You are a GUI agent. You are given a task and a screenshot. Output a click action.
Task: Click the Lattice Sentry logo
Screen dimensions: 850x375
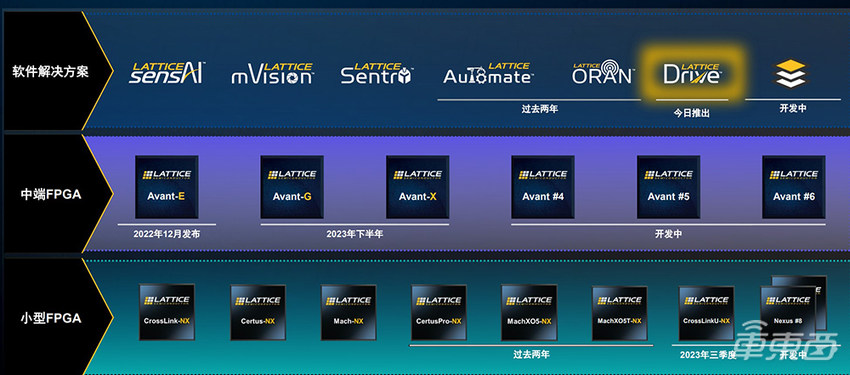click(377, 74)
